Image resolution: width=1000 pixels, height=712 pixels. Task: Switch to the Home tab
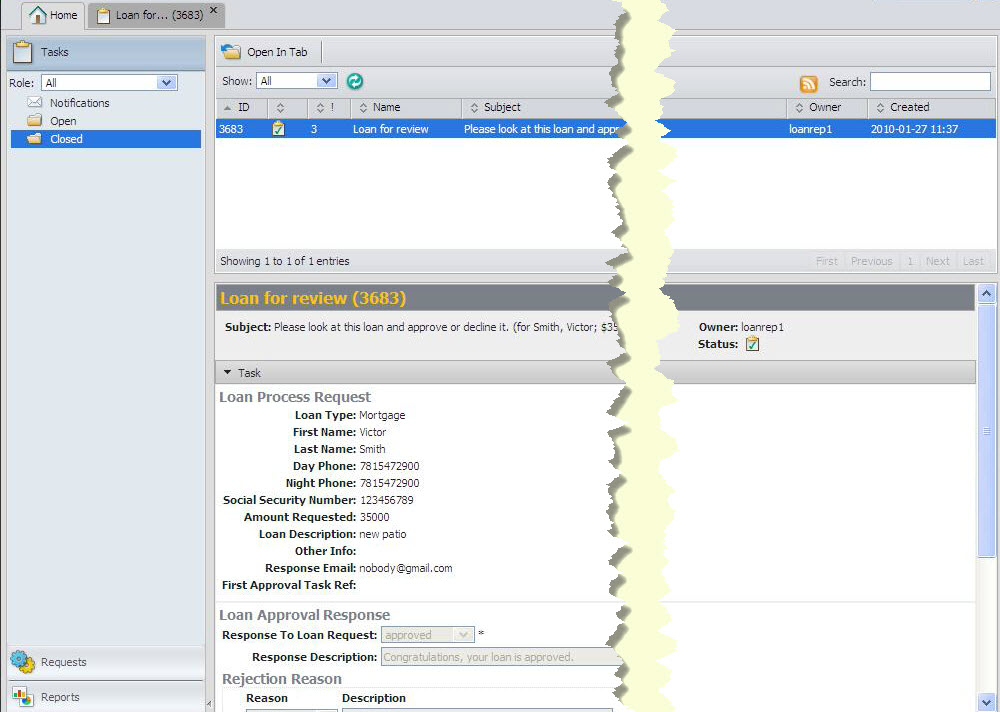pos(54,15)
